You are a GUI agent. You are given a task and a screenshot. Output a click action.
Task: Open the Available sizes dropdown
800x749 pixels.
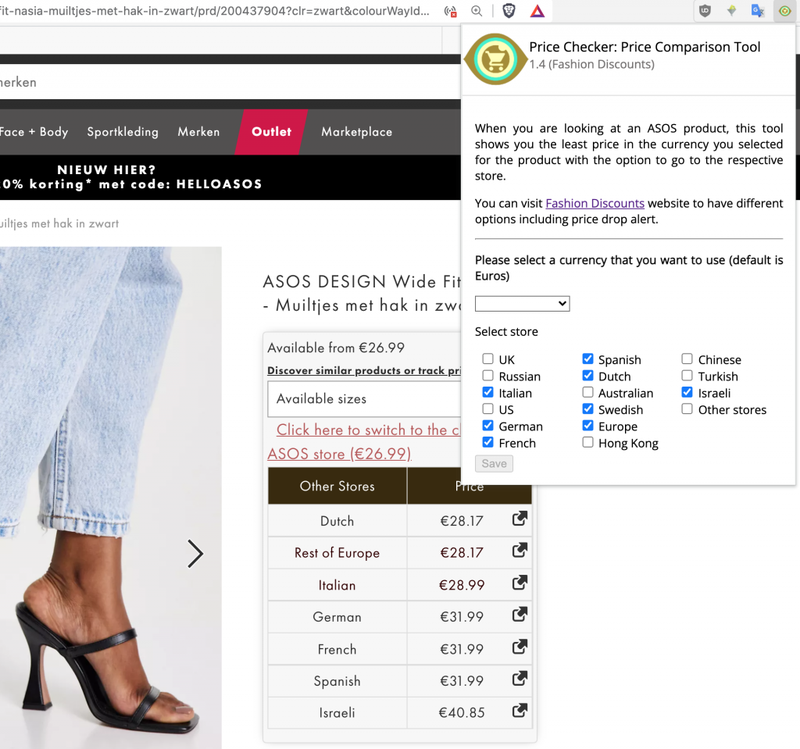[x=364, y=399]
